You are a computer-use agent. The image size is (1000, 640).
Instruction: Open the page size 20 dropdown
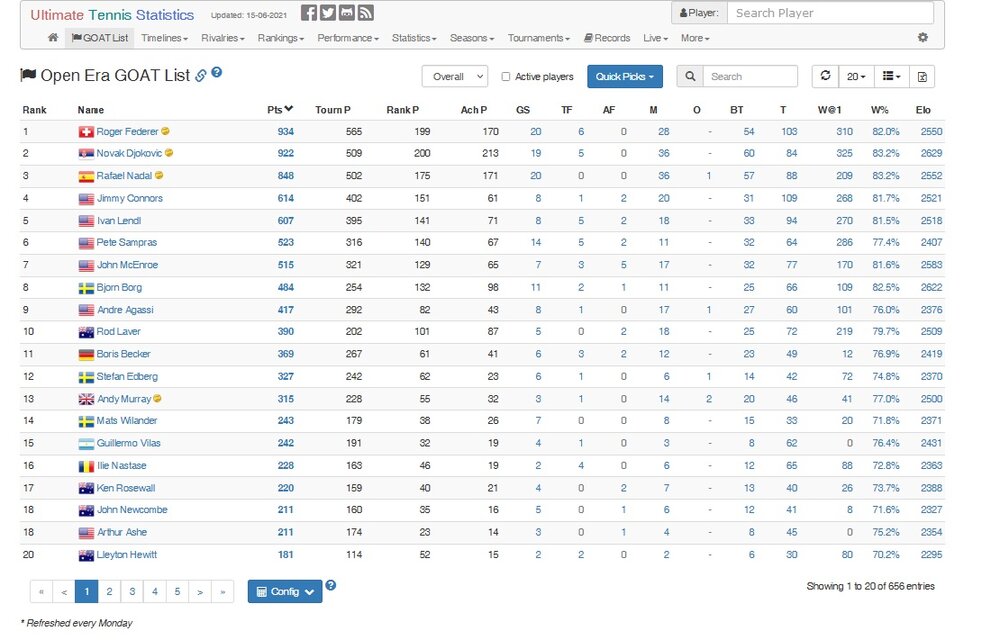point(856,76)
